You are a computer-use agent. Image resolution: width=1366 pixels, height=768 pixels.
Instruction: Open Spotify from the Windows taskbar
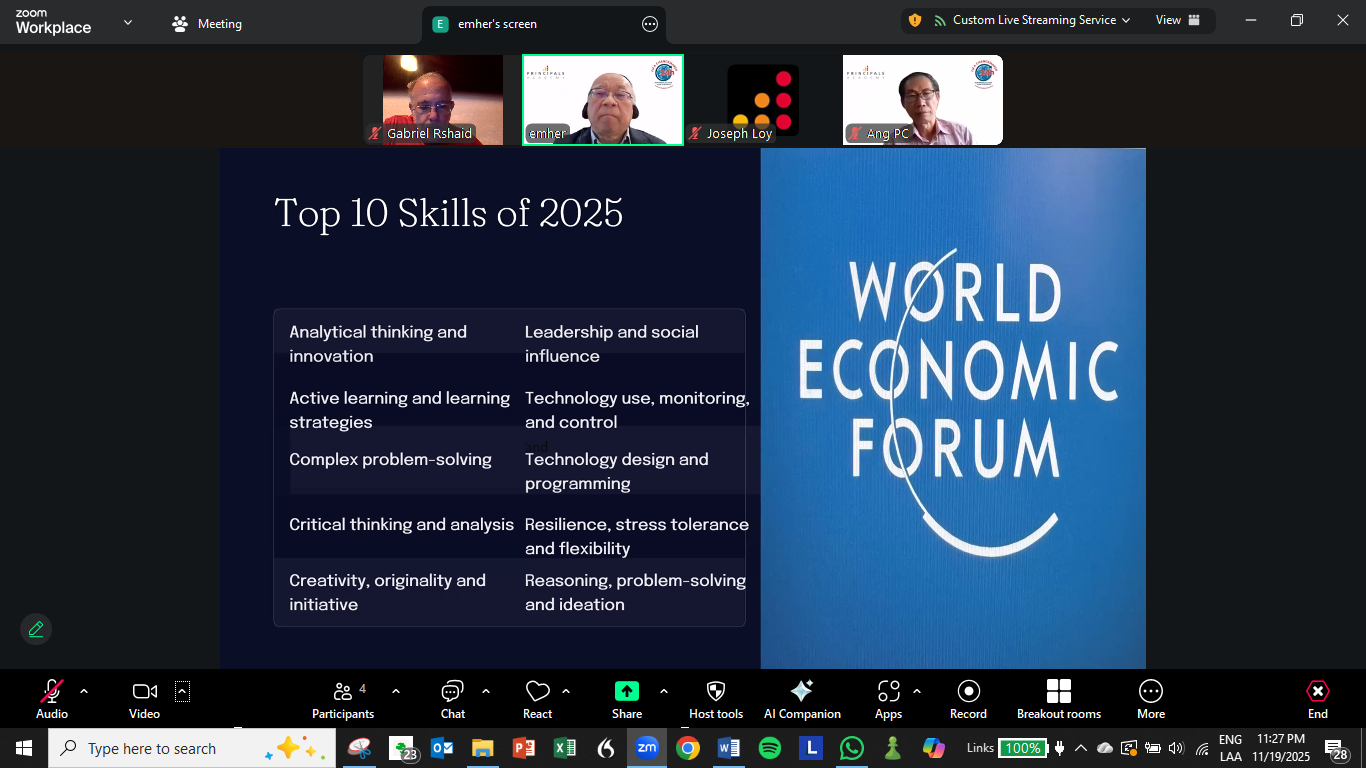(x=769, y=748)
